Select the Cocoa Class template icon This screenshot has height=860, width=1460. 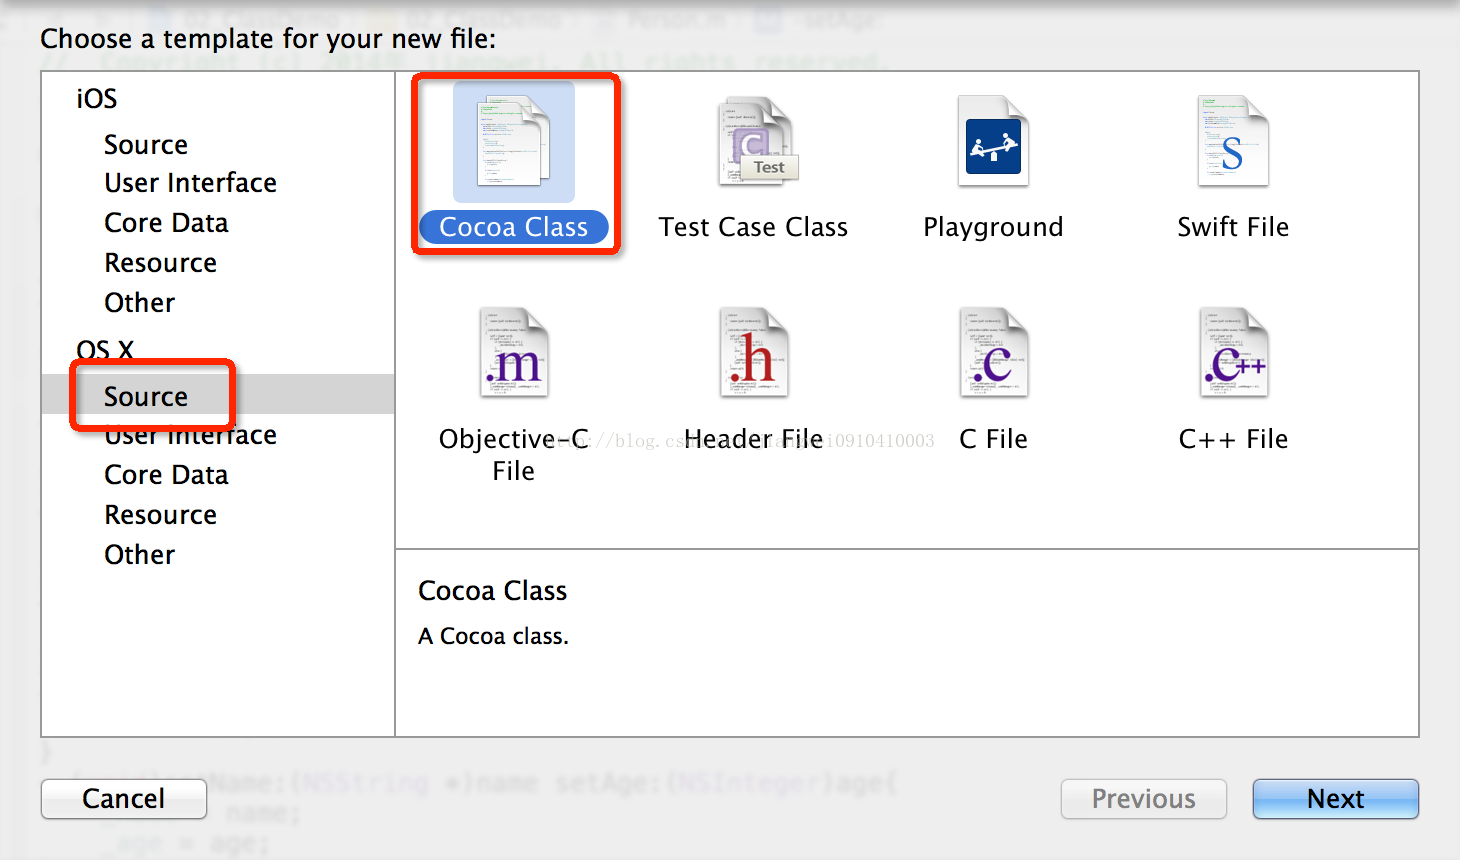pos(514,141)
